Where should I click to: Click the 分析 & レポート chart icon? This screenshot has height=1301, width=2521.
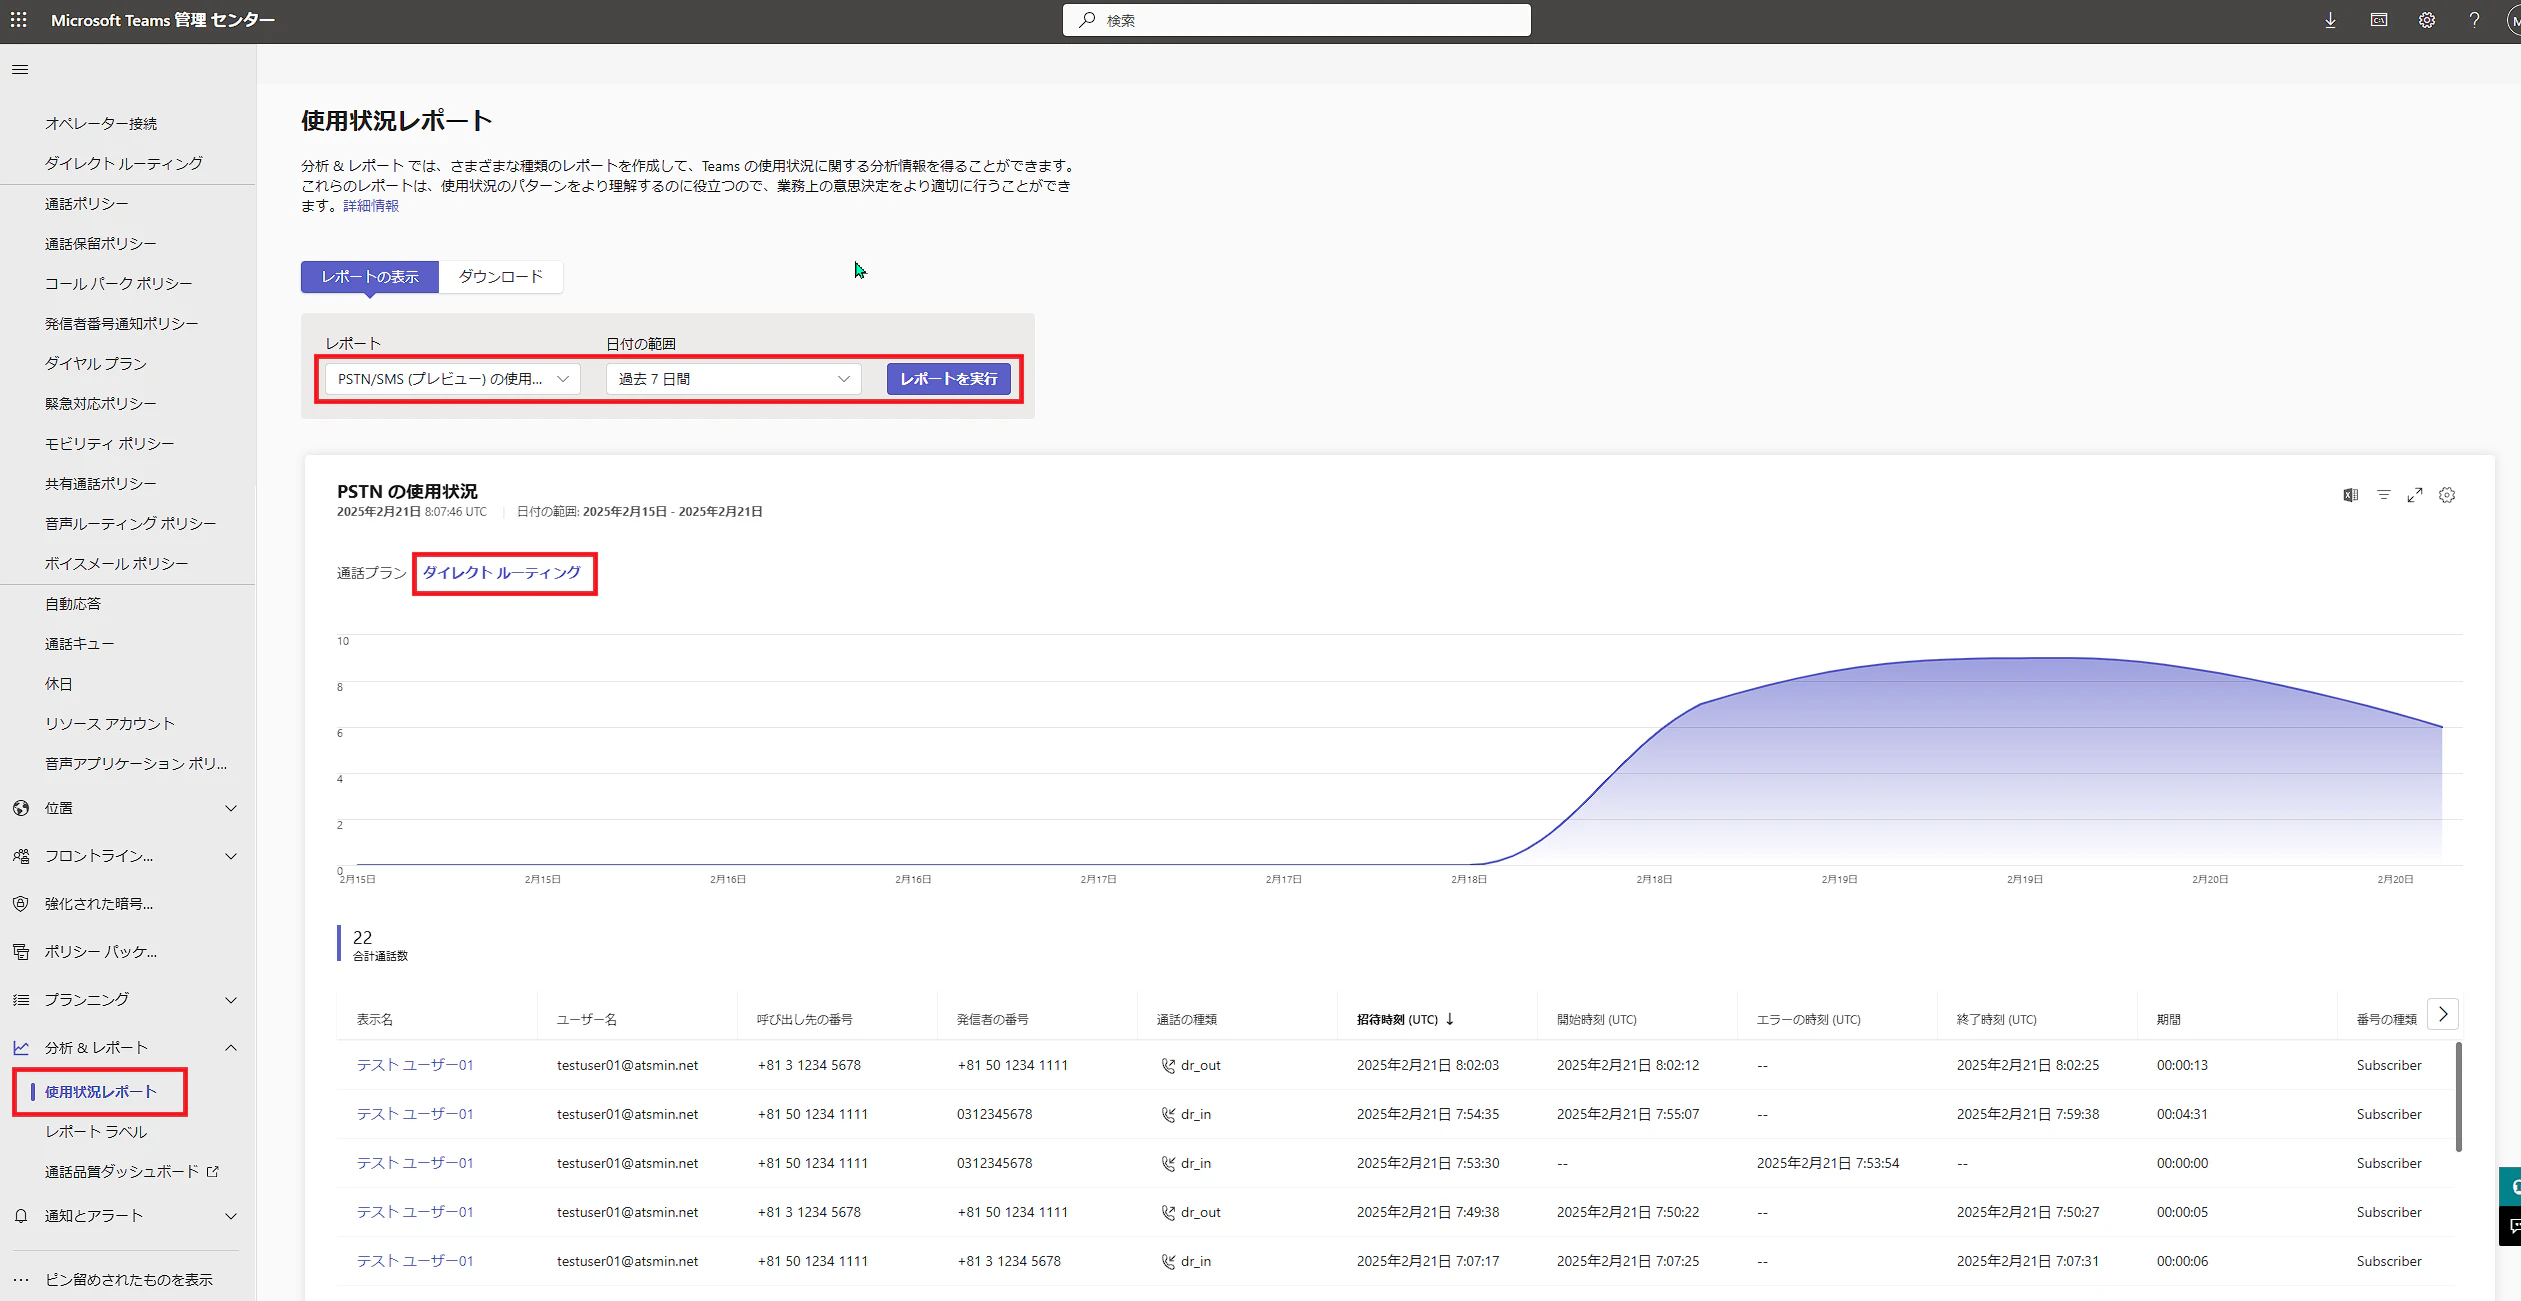[x=21, y=1048]
